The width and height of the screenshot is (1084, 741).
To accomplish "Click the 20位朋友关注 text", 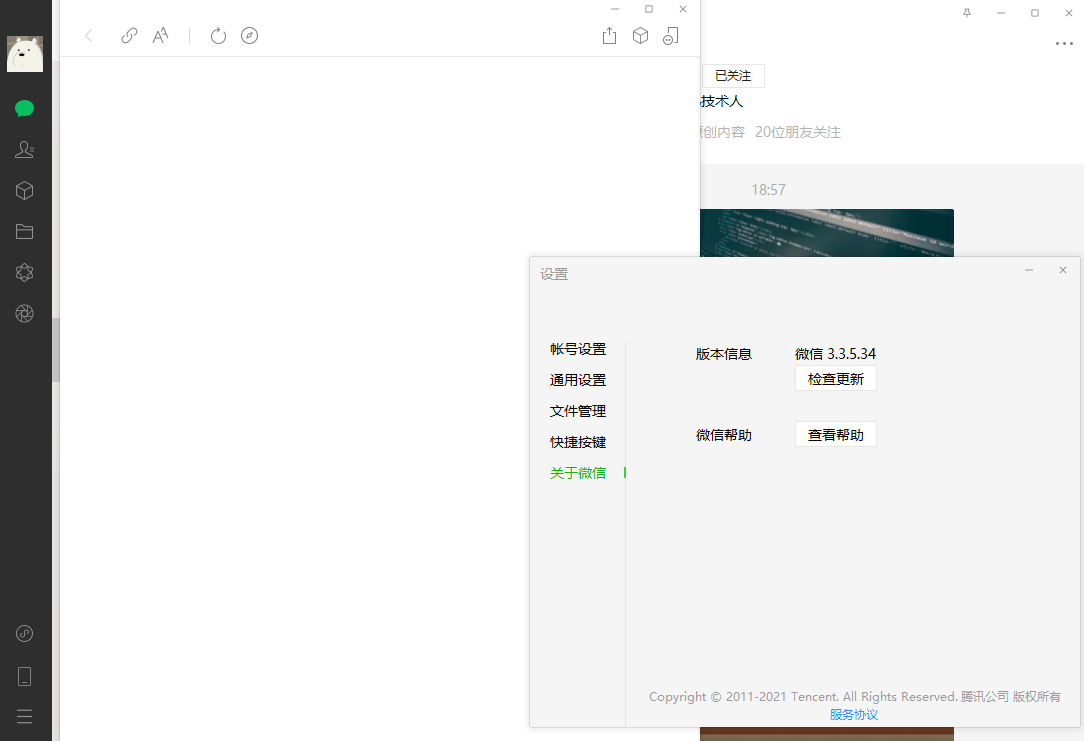I will [798, 132].
